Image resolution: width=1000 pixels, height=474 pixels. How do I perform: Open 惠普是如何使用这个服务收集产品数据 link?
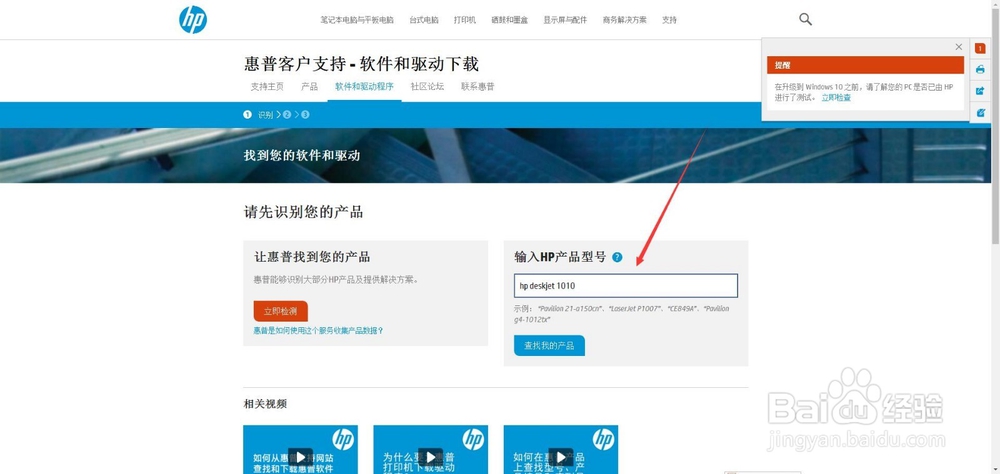tap(318, 330)
